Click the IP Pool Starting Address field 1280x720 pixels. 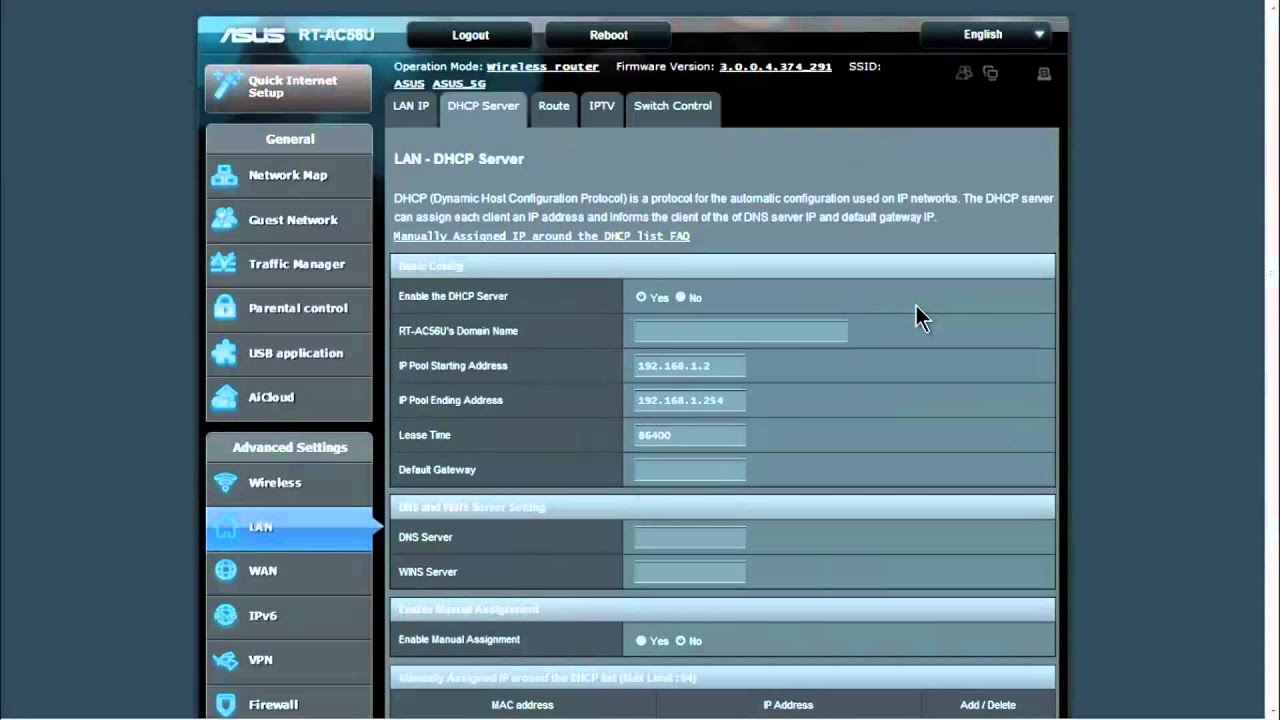(x=690, y=366)
